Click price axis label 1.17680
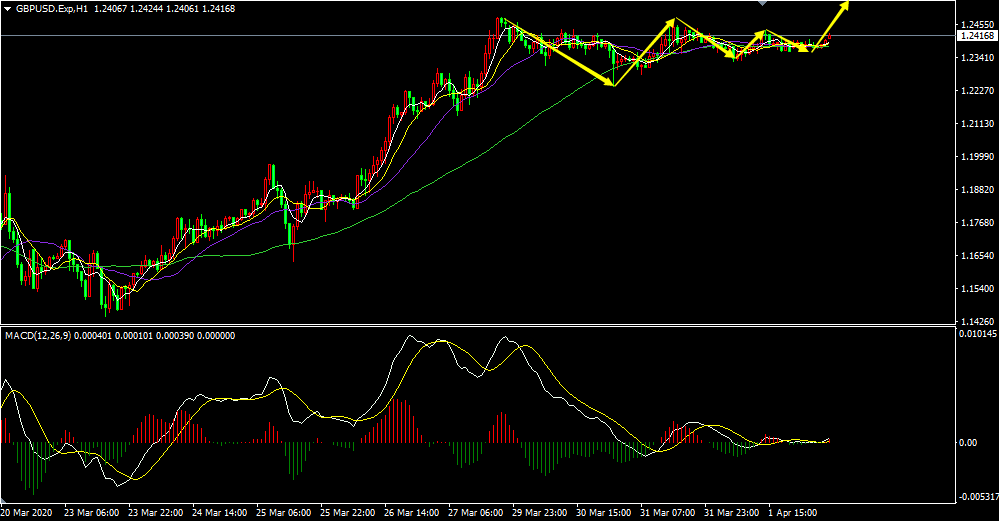Image resolution: width=999 pixels, height=521 pixels. click(x=977, y=223)
